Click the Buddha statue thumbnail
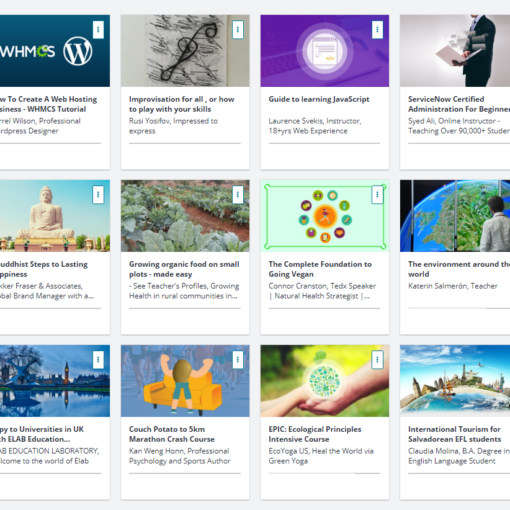The width and height of the screenshot is (510, 510). pyautogui.click(x=55, y=216)
